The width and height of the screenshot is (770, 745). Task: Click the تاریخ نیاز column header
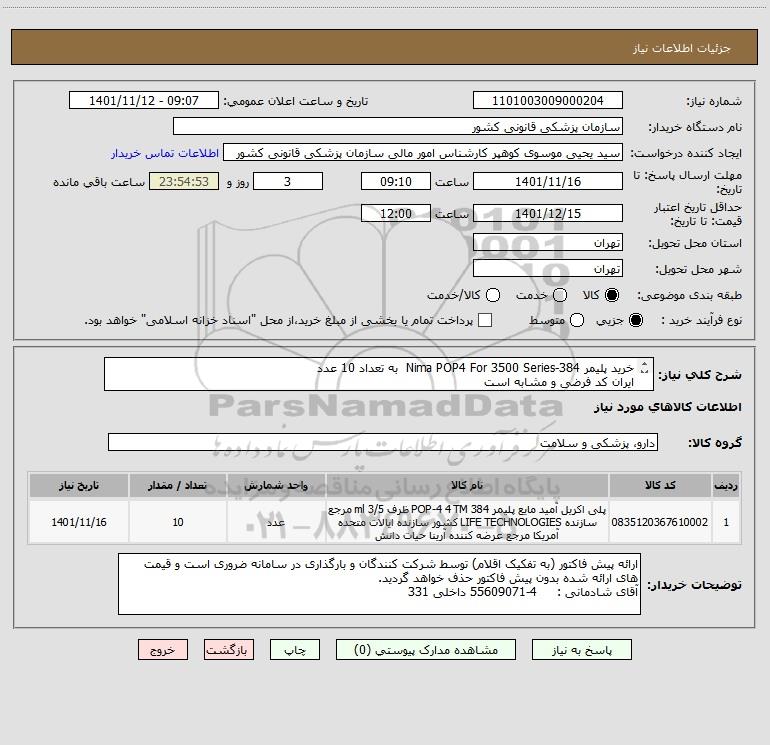79,485
